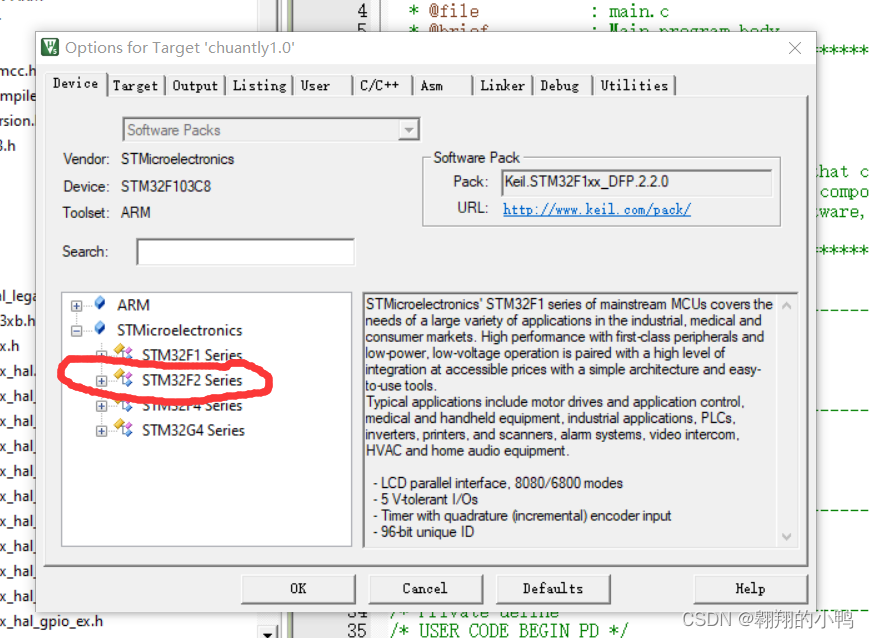Open the Output tab
This screenshot has height=638, width=869.
(x=195, y=86)
